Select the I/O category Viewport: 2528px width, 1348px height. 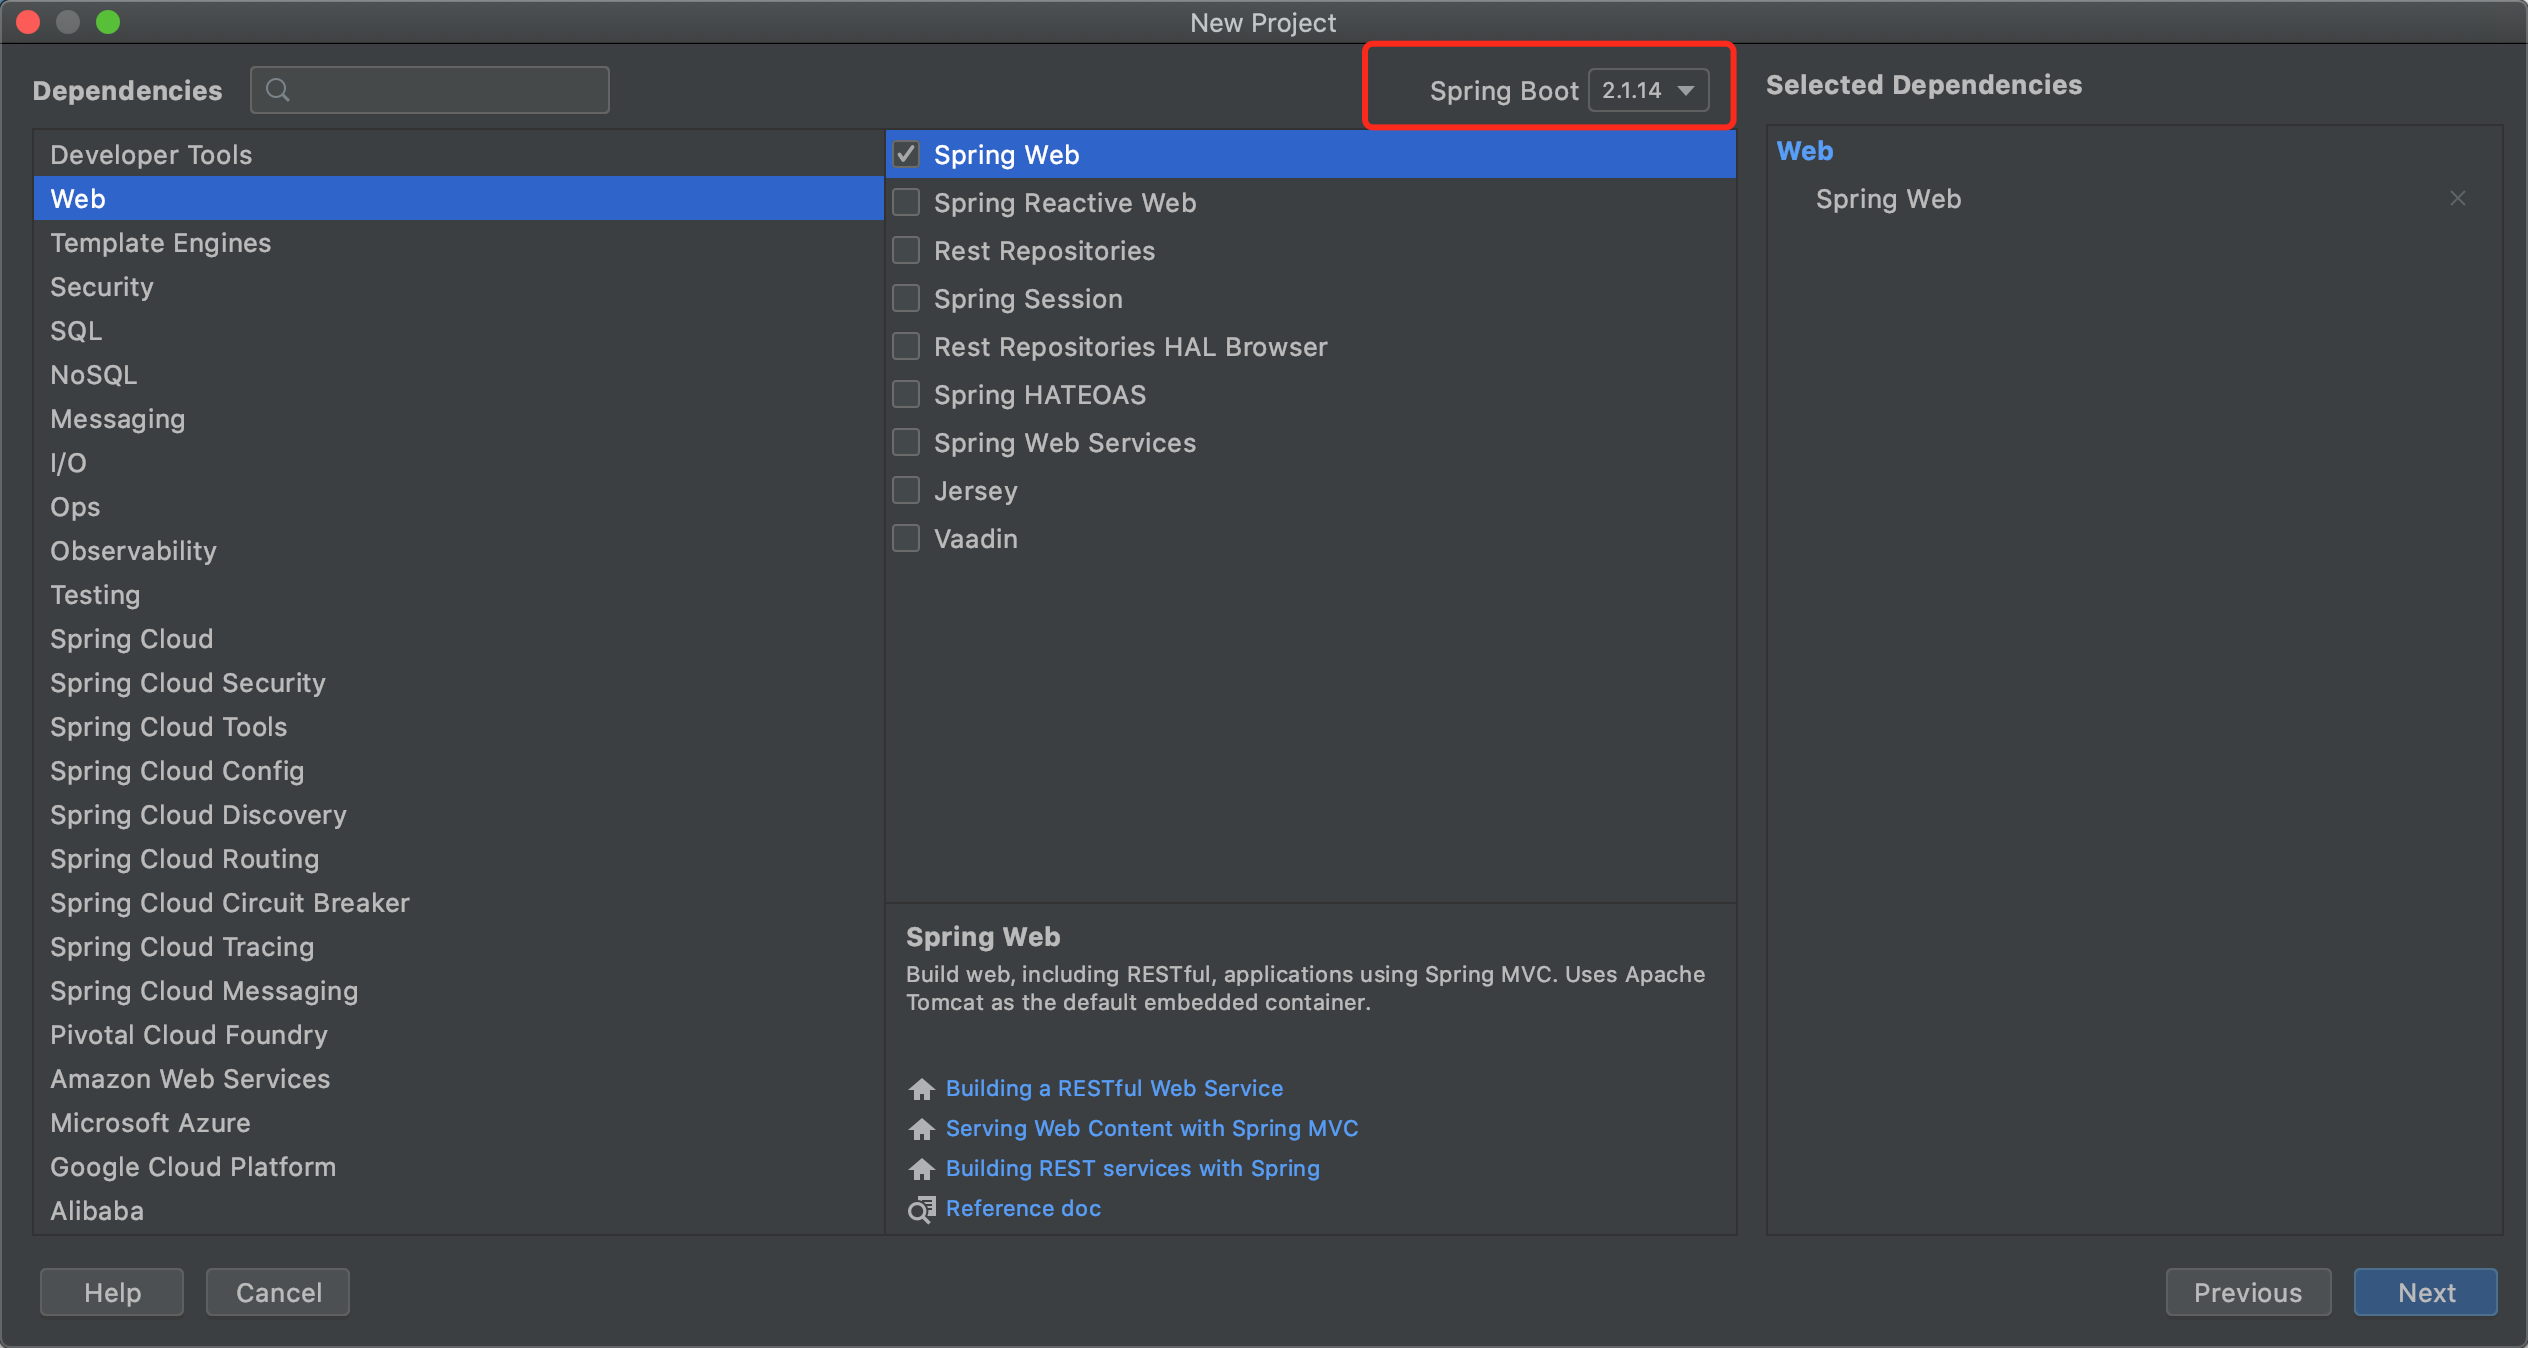tap(459, 463)
